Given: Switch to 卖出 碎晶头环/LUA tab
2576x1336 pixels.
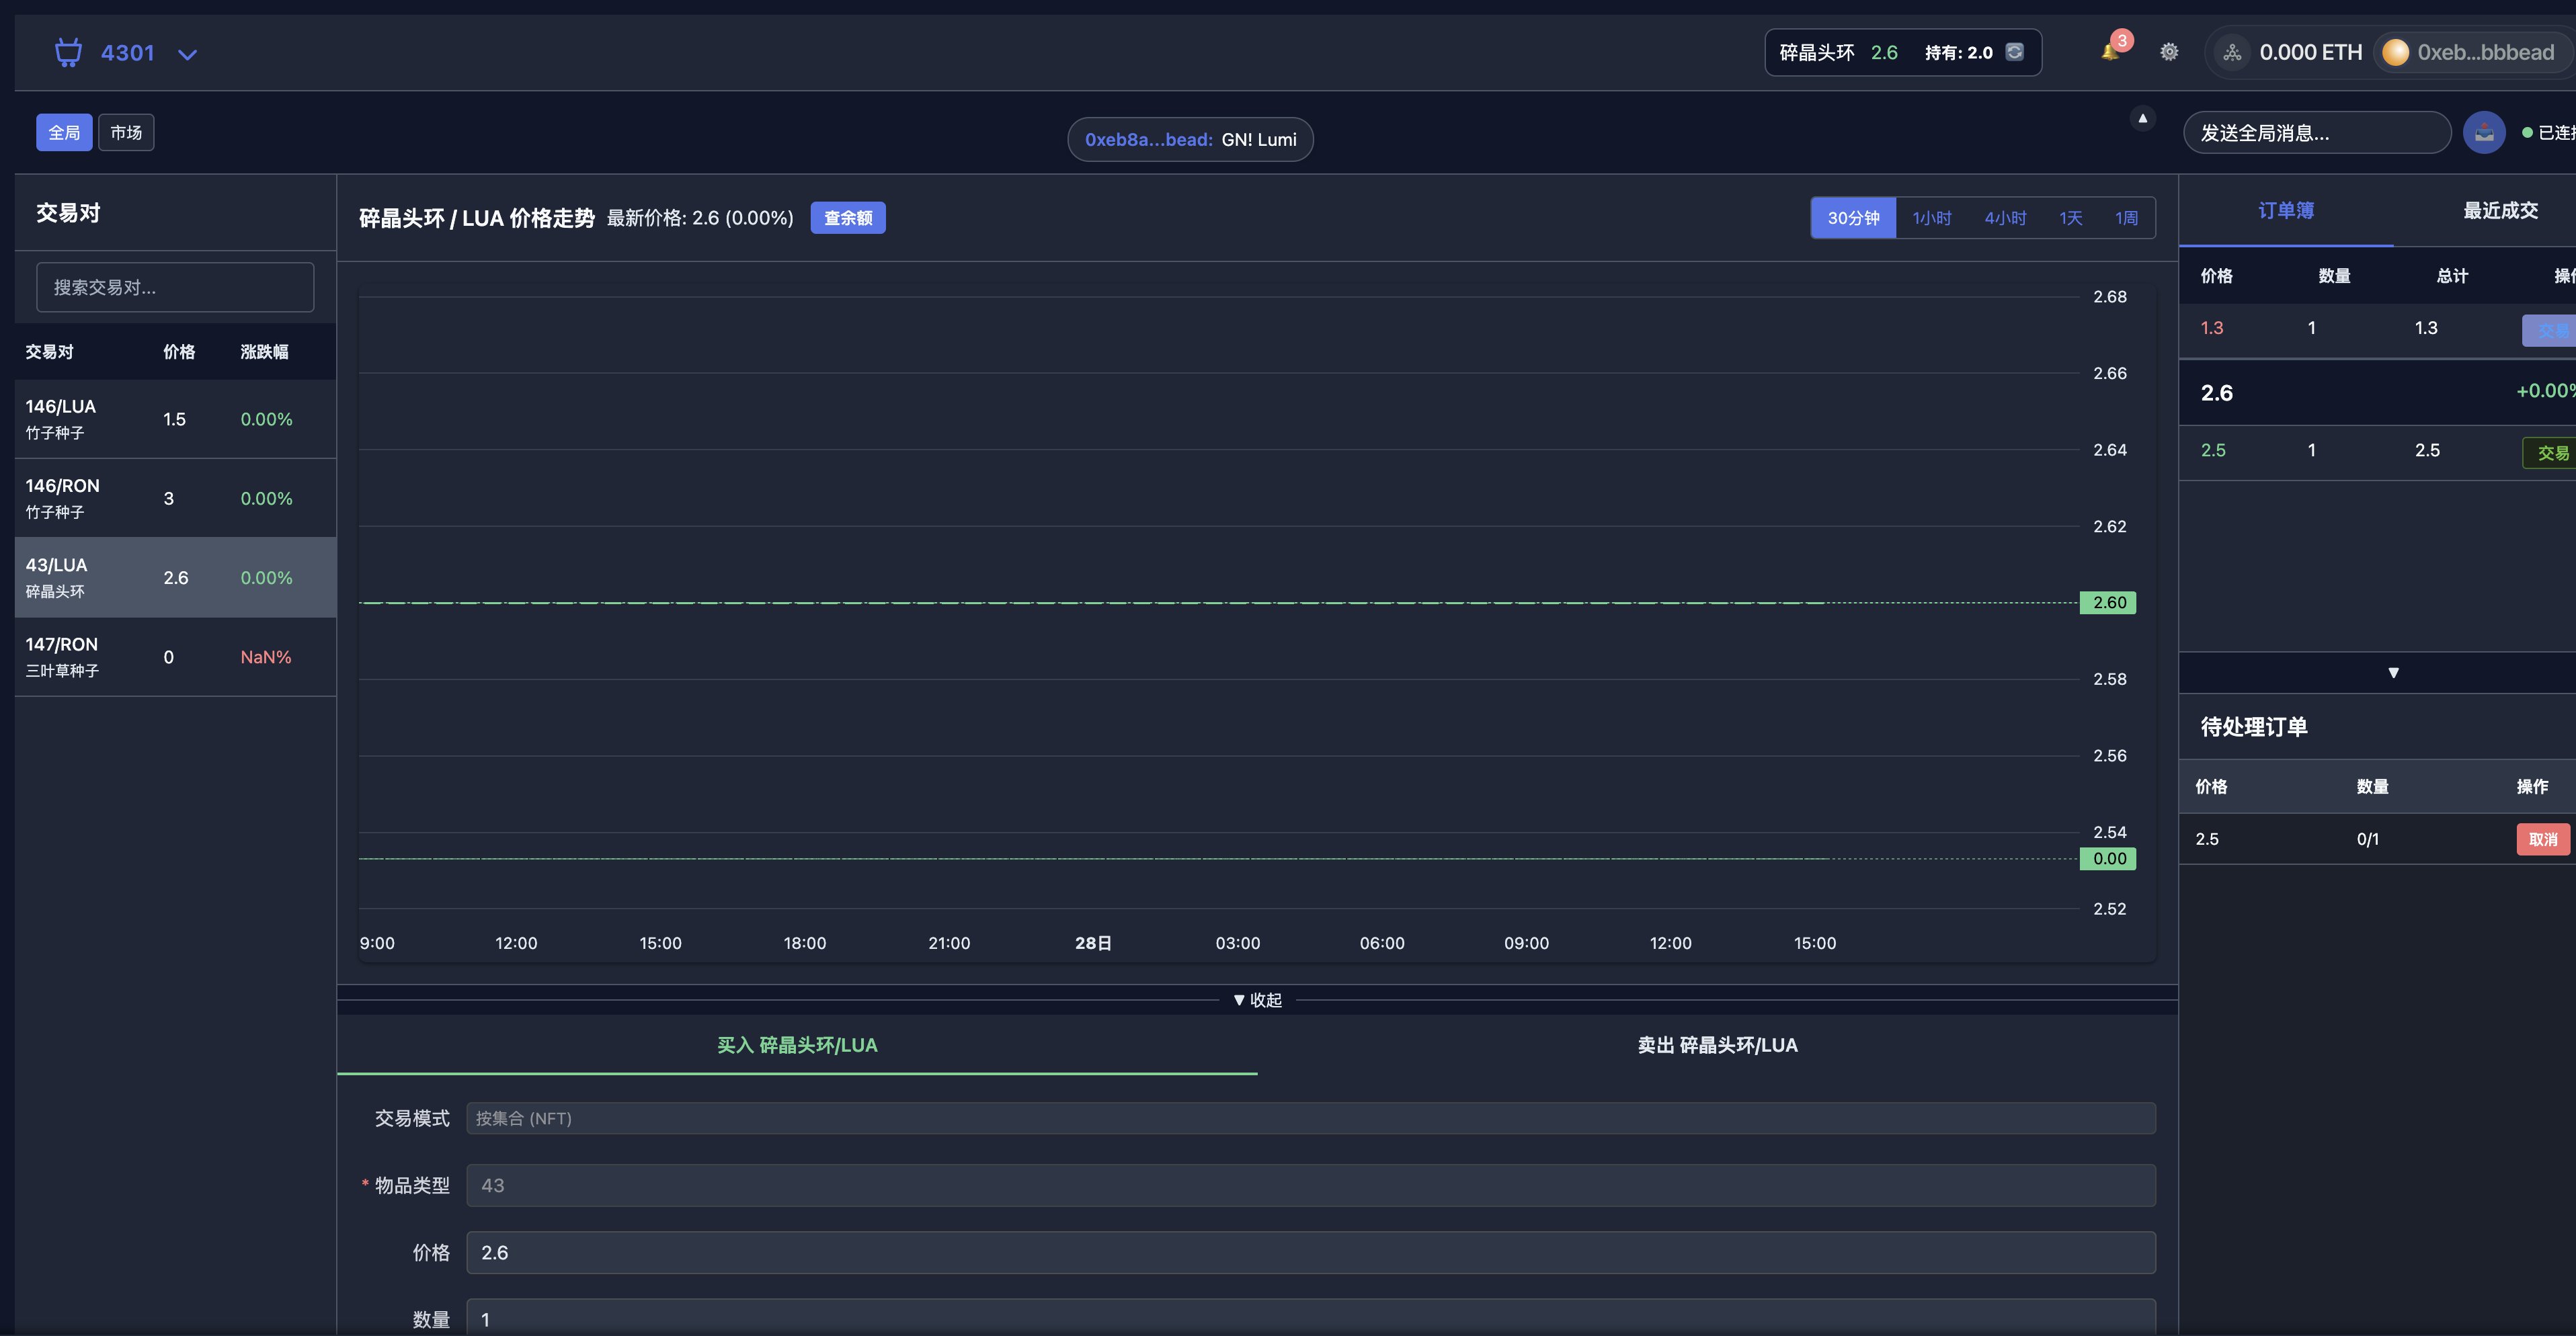Looking at the screenshot, I should coord(1717,1045).
